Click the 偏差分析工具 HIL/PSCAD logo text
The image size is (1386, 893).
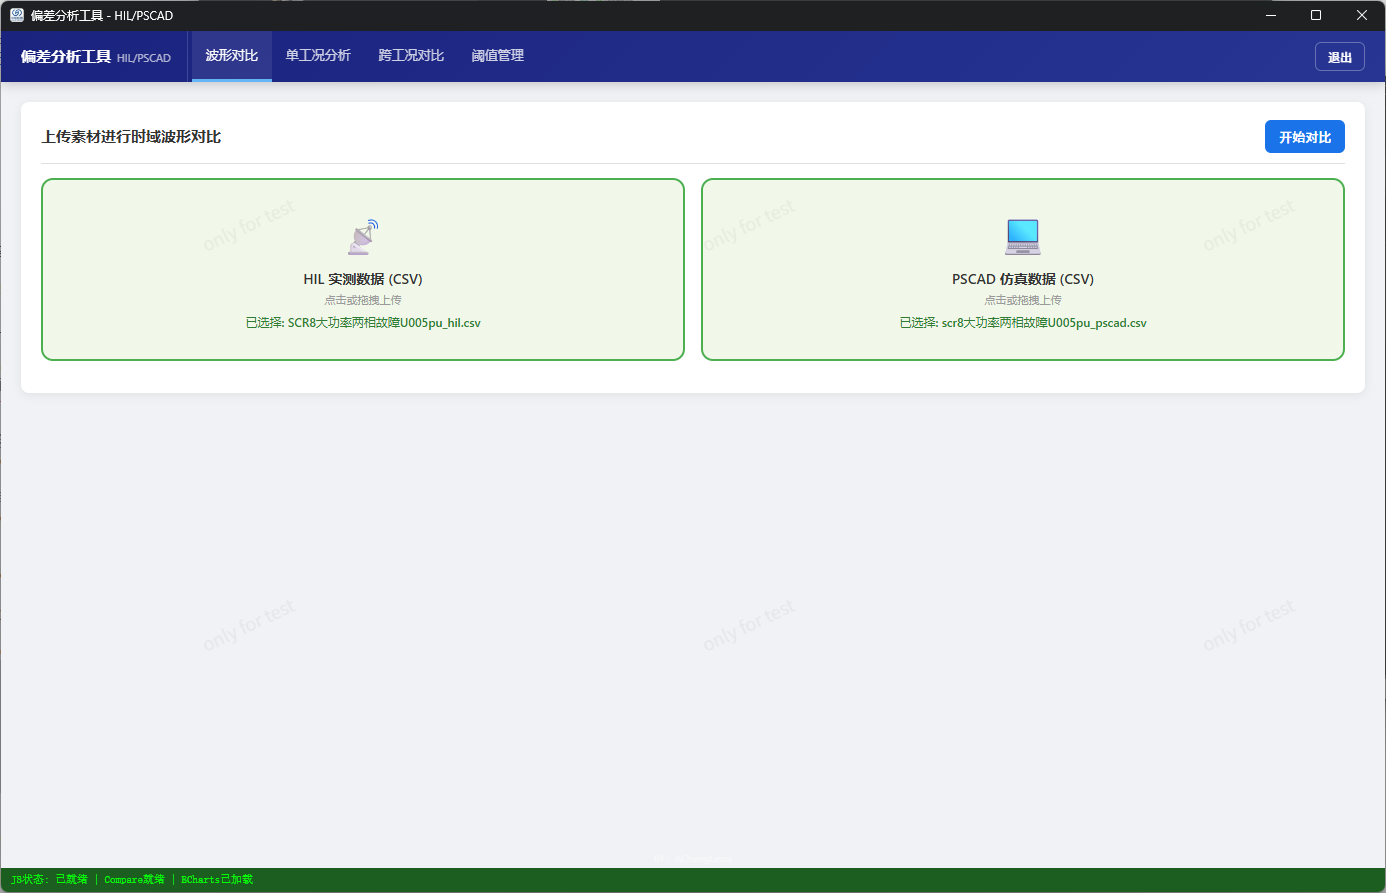(x=96, y=57)
